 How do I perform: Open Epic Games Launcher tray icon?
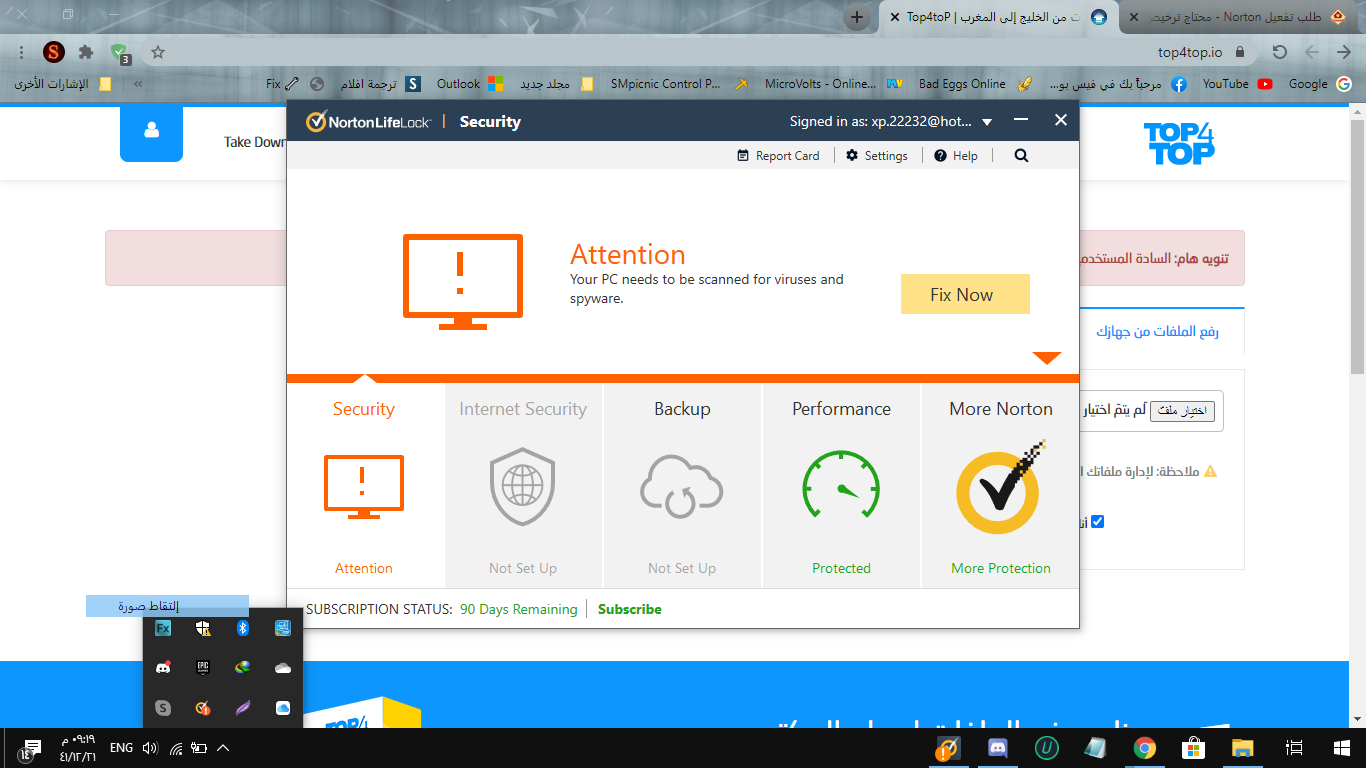203,667
